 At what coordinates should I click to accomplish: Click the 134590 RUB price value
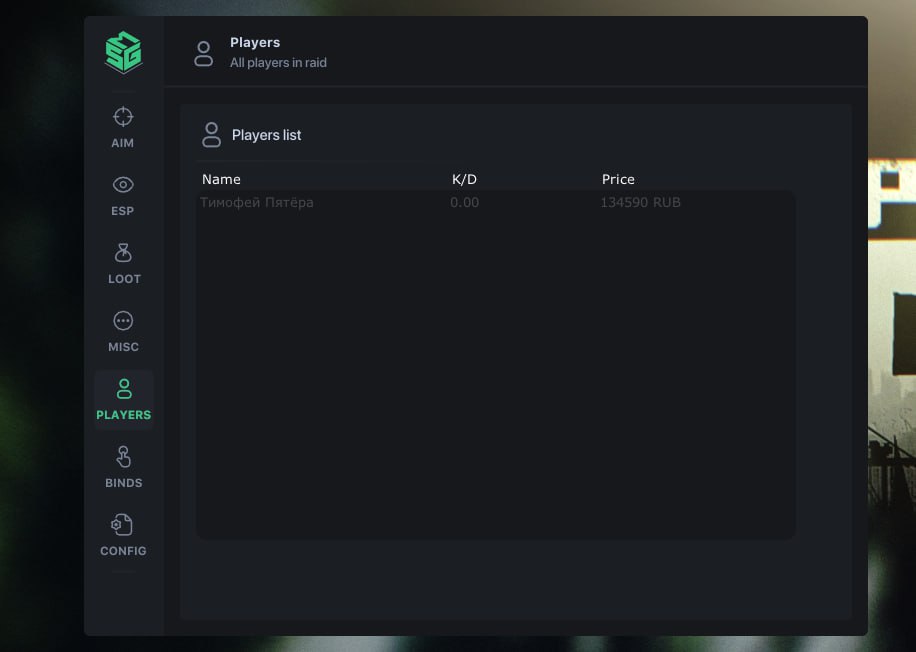(x=640, y=203)
